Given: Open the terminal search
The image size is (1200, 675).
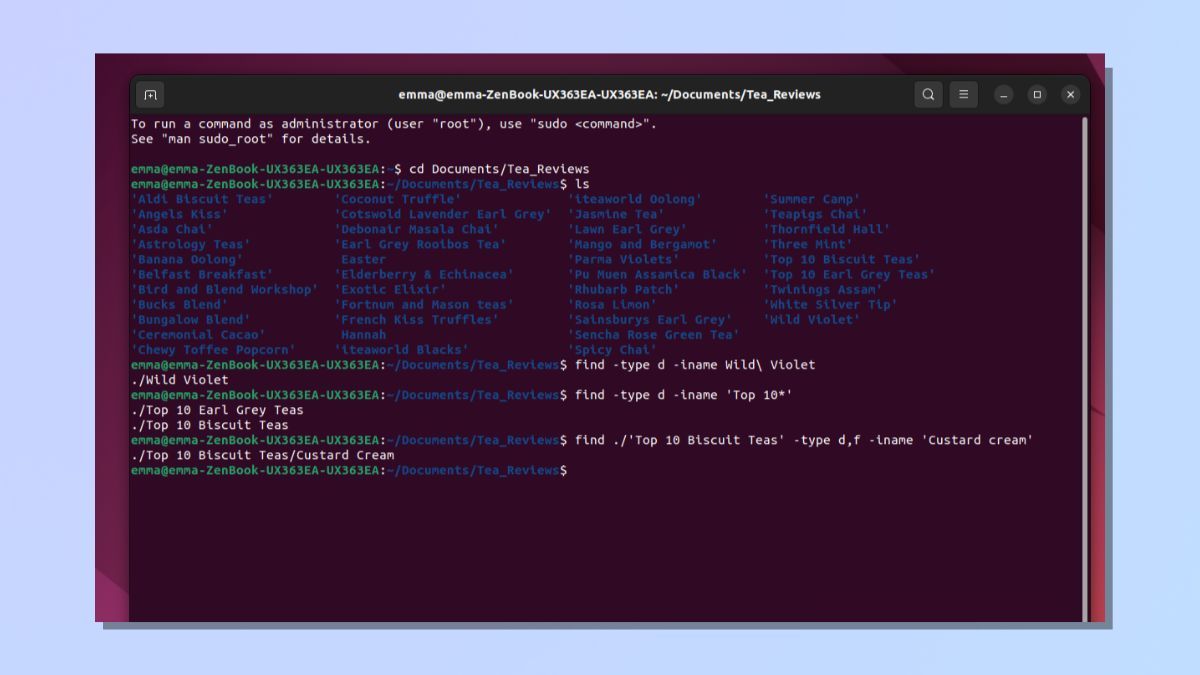Looking at the screenshot, I should tap(928, 94).
